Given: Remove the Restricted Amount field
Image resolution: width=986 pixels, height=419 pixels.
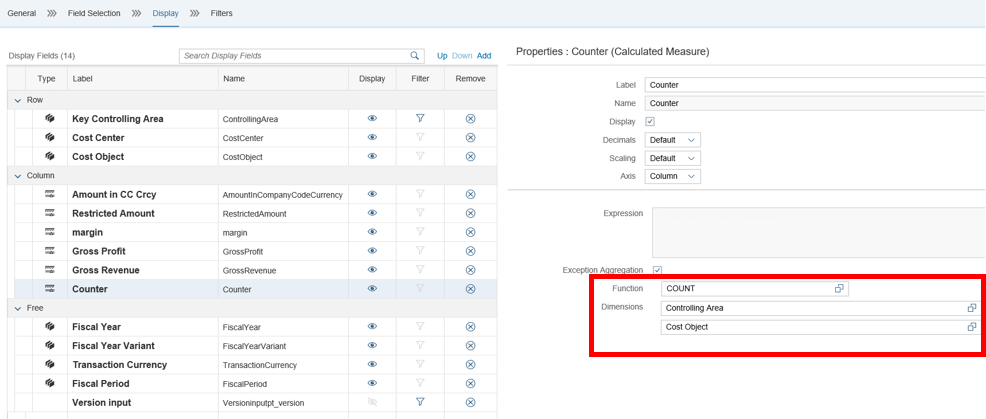Looking at the screenshot, I should click(470, 213).
